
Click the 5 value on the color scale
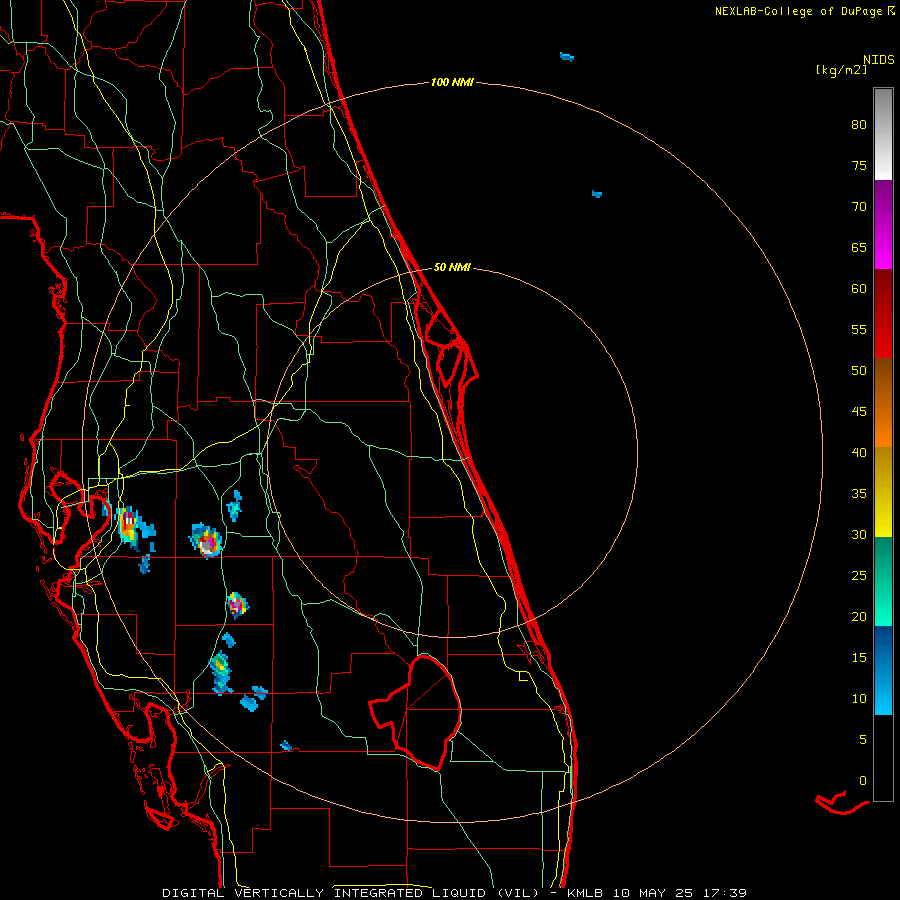(x=863, y=740)
